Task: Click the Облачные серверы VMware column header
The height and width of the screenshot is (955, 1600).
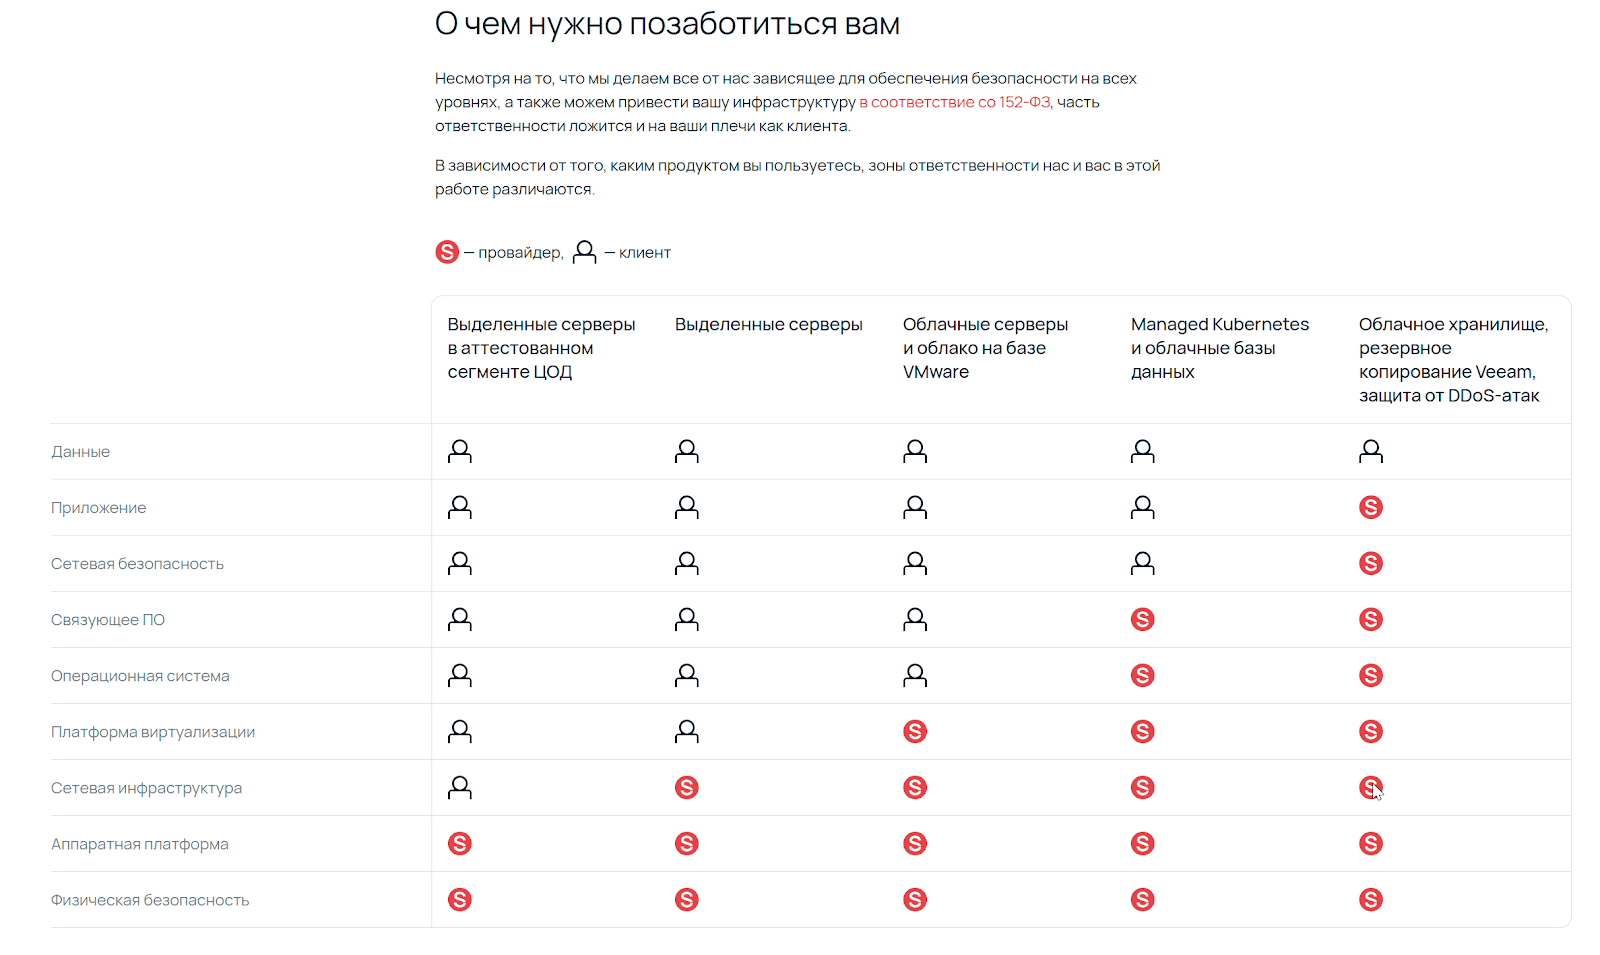Action: [985, 348]
